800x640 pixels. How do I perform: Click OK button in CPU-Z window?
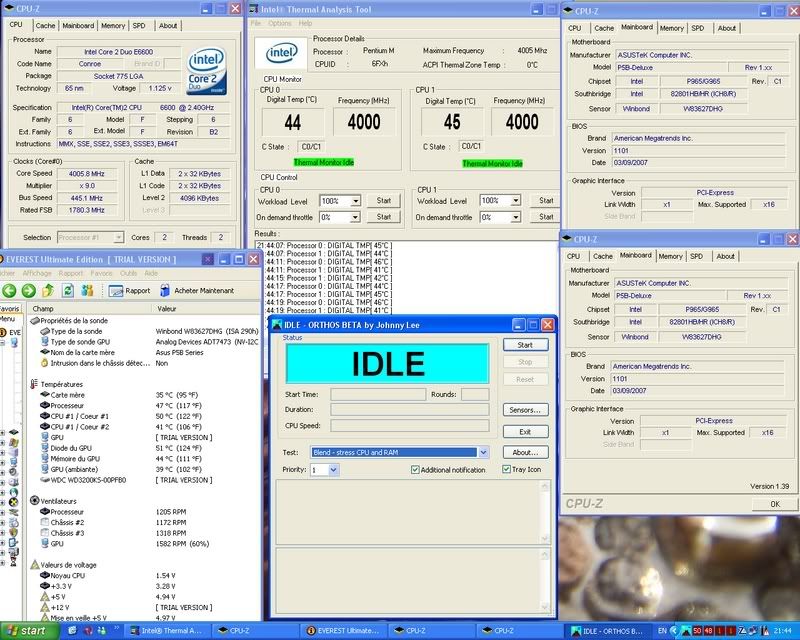coord(774,504)
